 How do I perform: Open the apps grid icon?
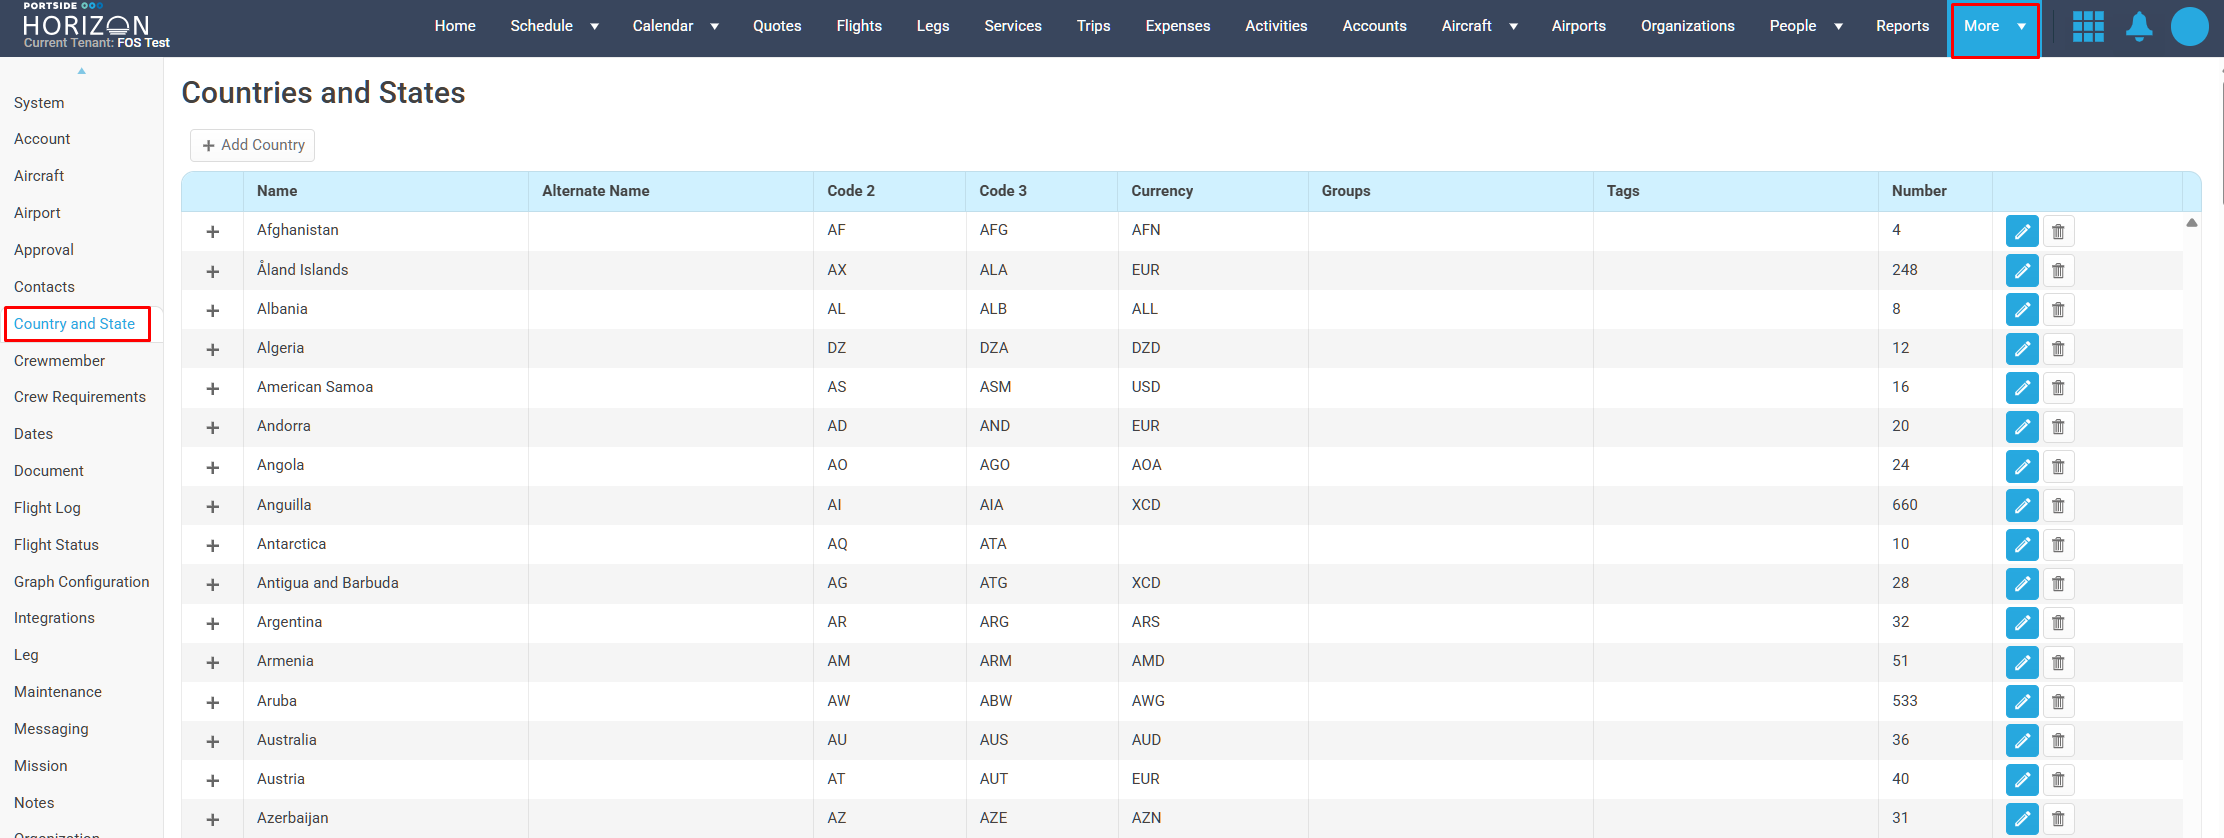click(2088, 26)
